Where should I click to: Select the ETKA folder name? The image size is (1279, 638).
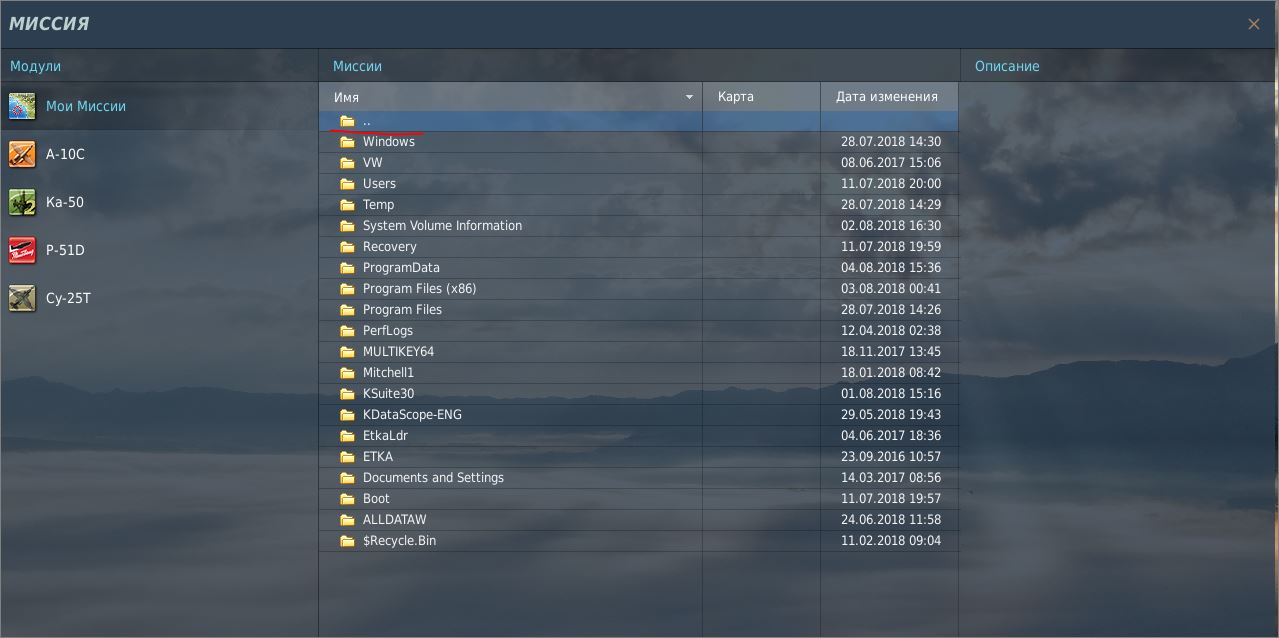pos(378,457)
